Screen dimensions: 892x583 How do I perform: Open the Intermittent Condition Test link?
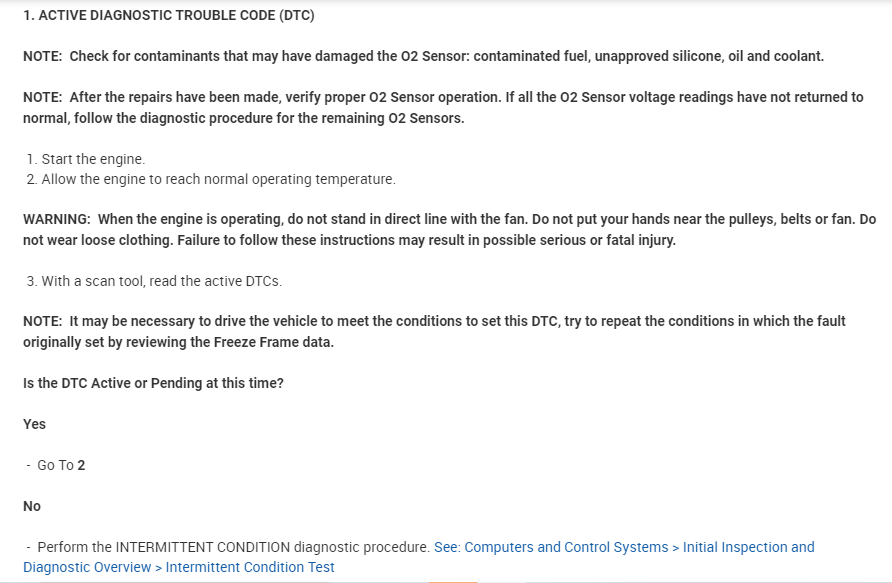coord(250,567)
